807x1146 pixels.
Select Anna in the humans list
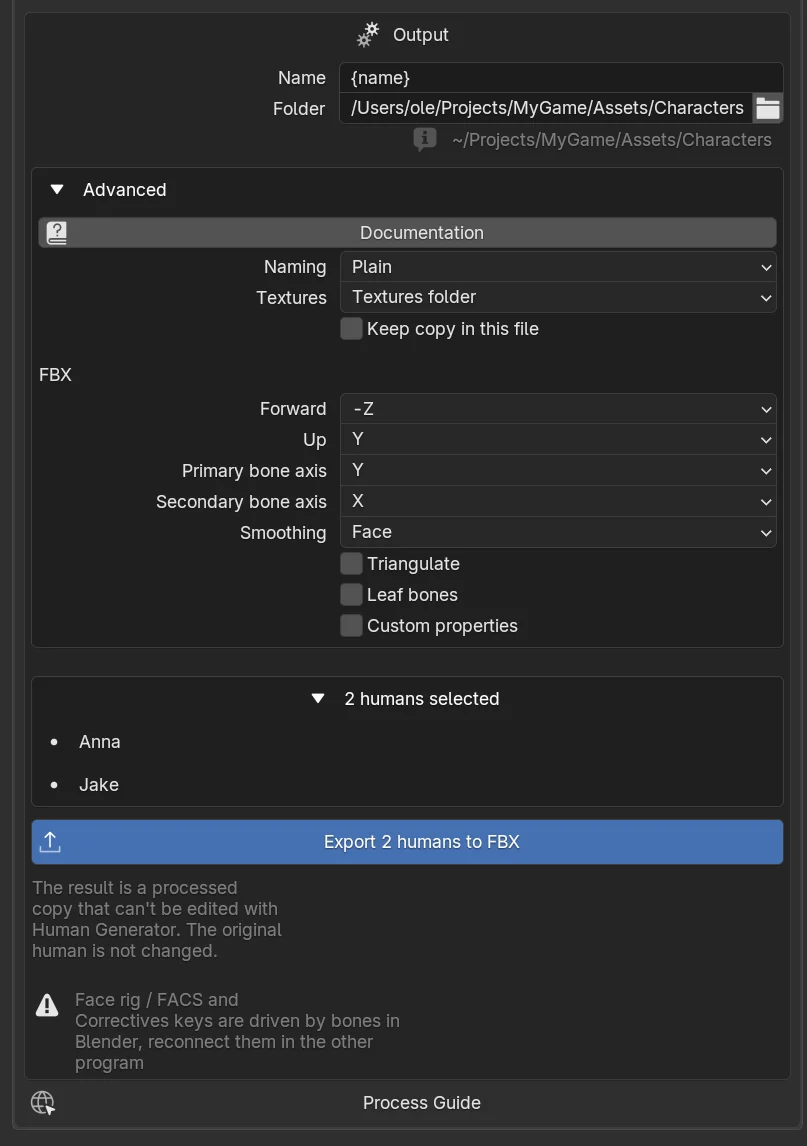99,742
